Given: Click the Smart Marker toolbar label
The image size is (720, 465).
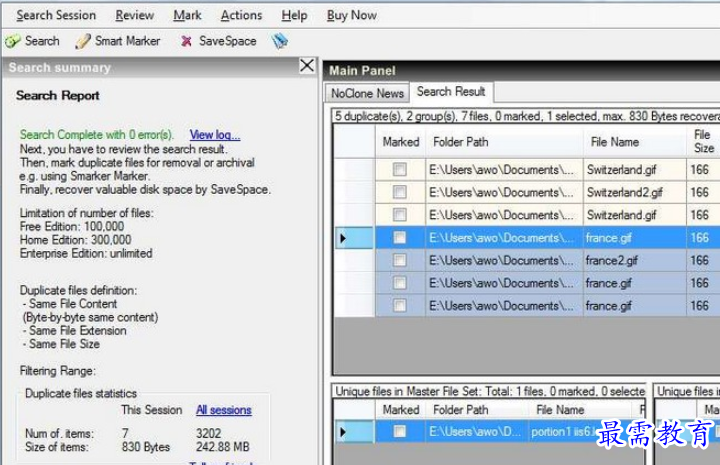Looking at the screenshot, I should 128,41.
